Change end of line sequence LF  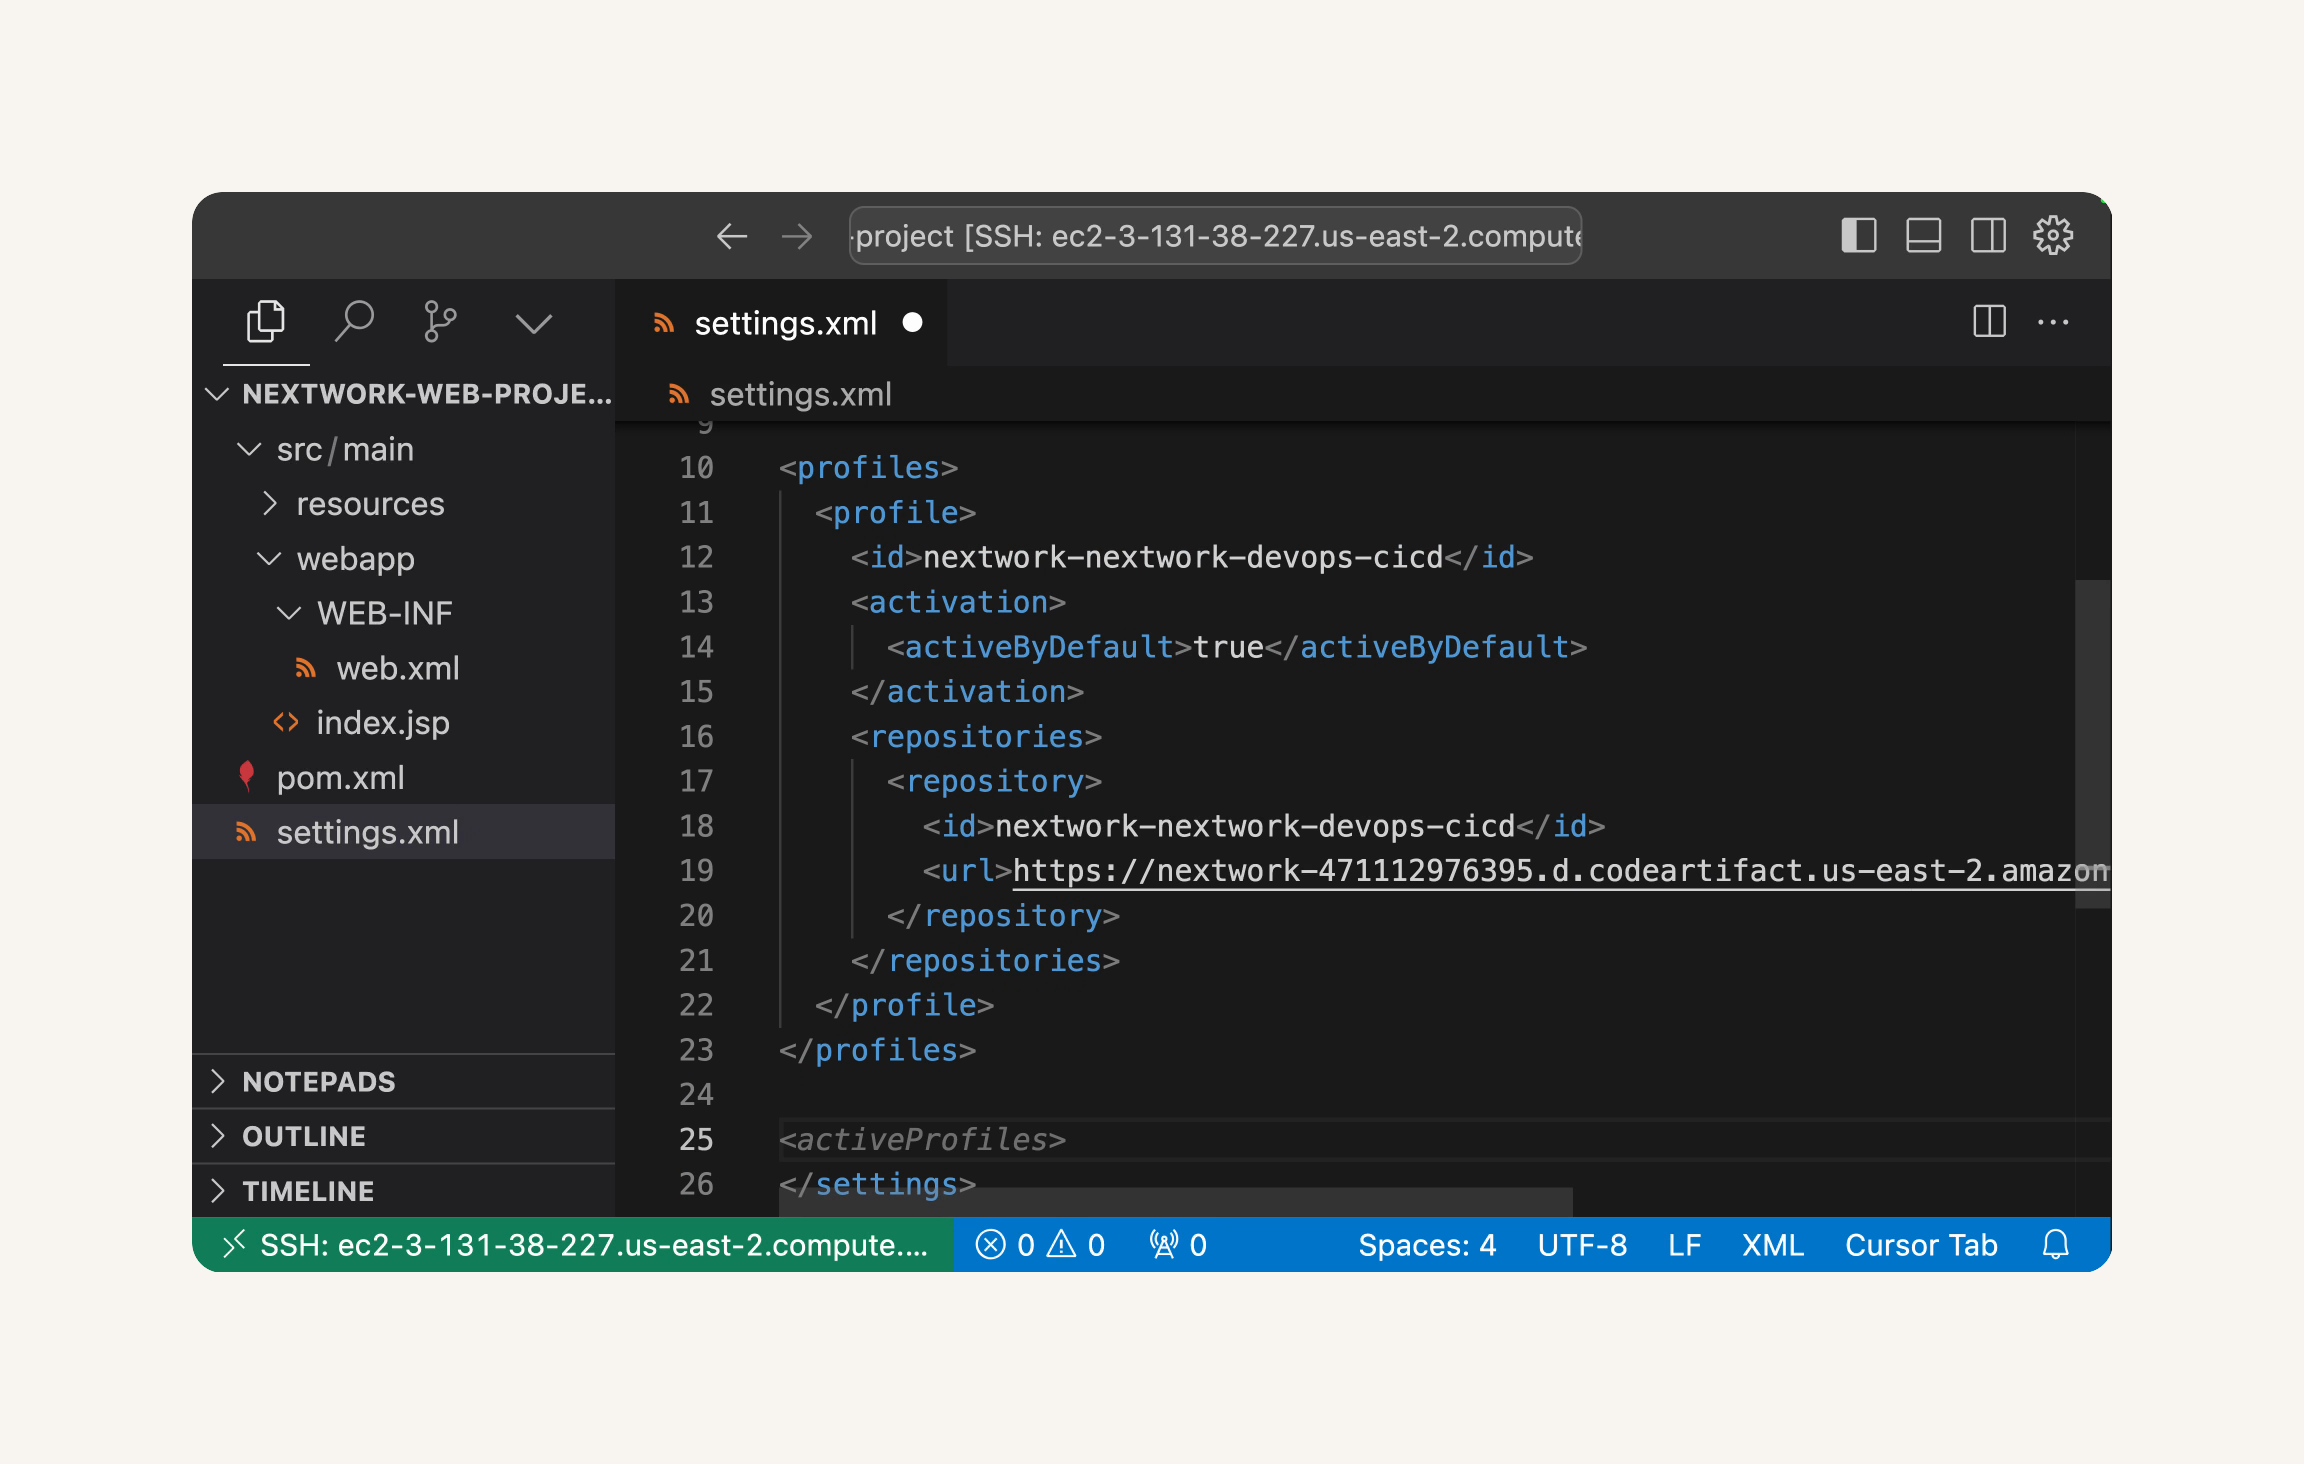(1684, 1245)
